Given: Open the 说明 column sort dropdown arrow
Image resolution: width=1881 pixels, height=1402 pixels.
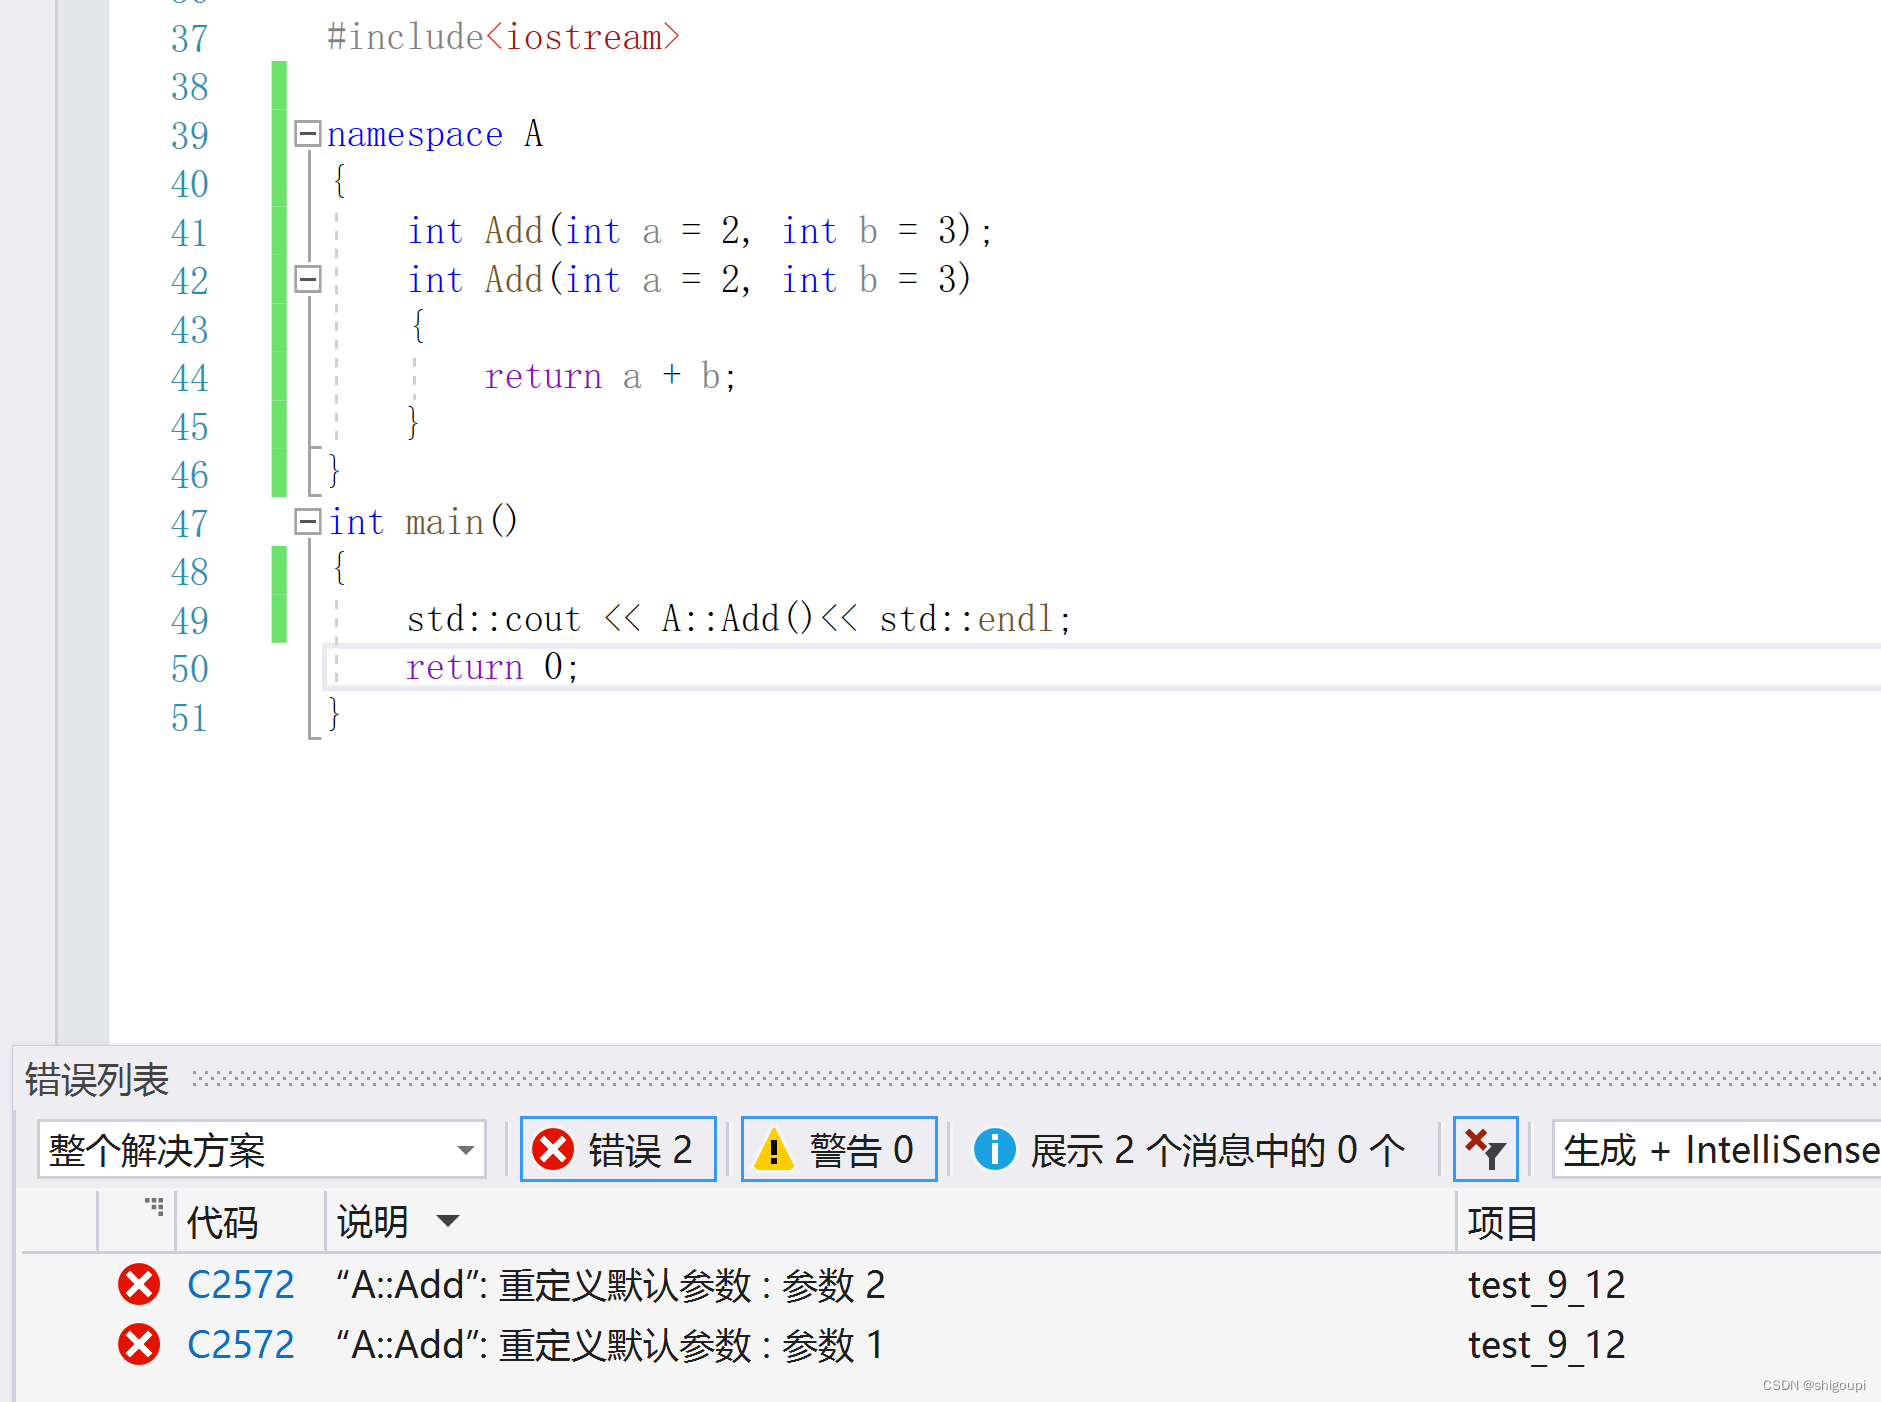Looking at the screenshot, I should tap(449, 1222).
